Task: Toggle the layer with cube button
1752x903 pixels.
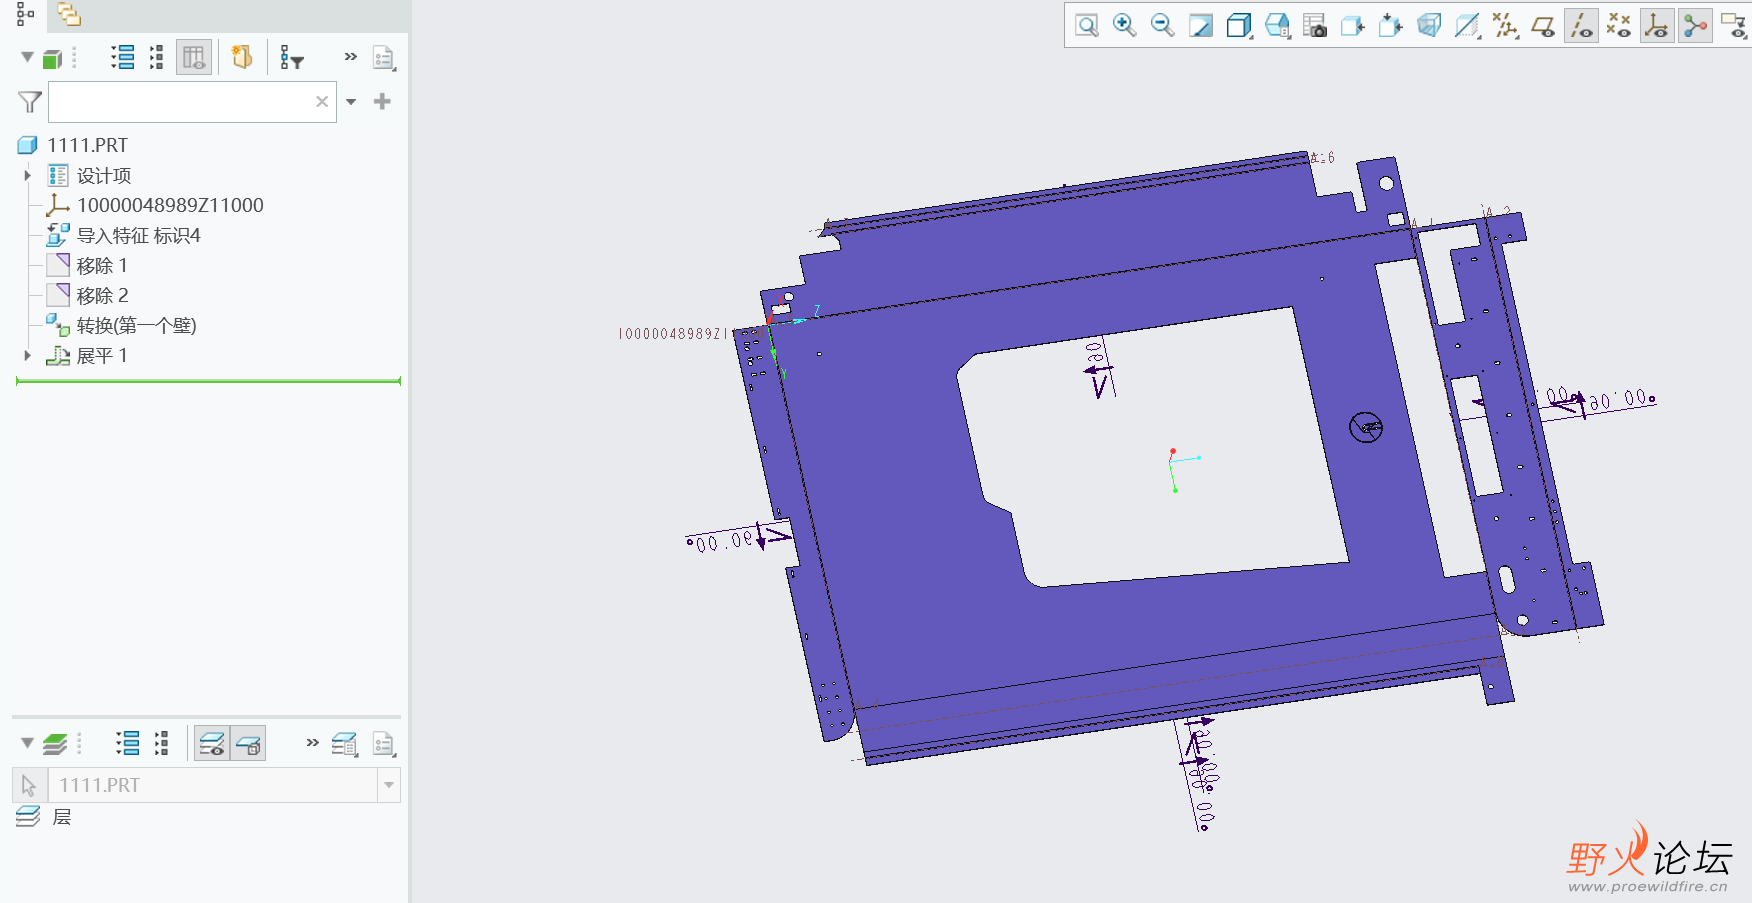Action: coord(248,743)
